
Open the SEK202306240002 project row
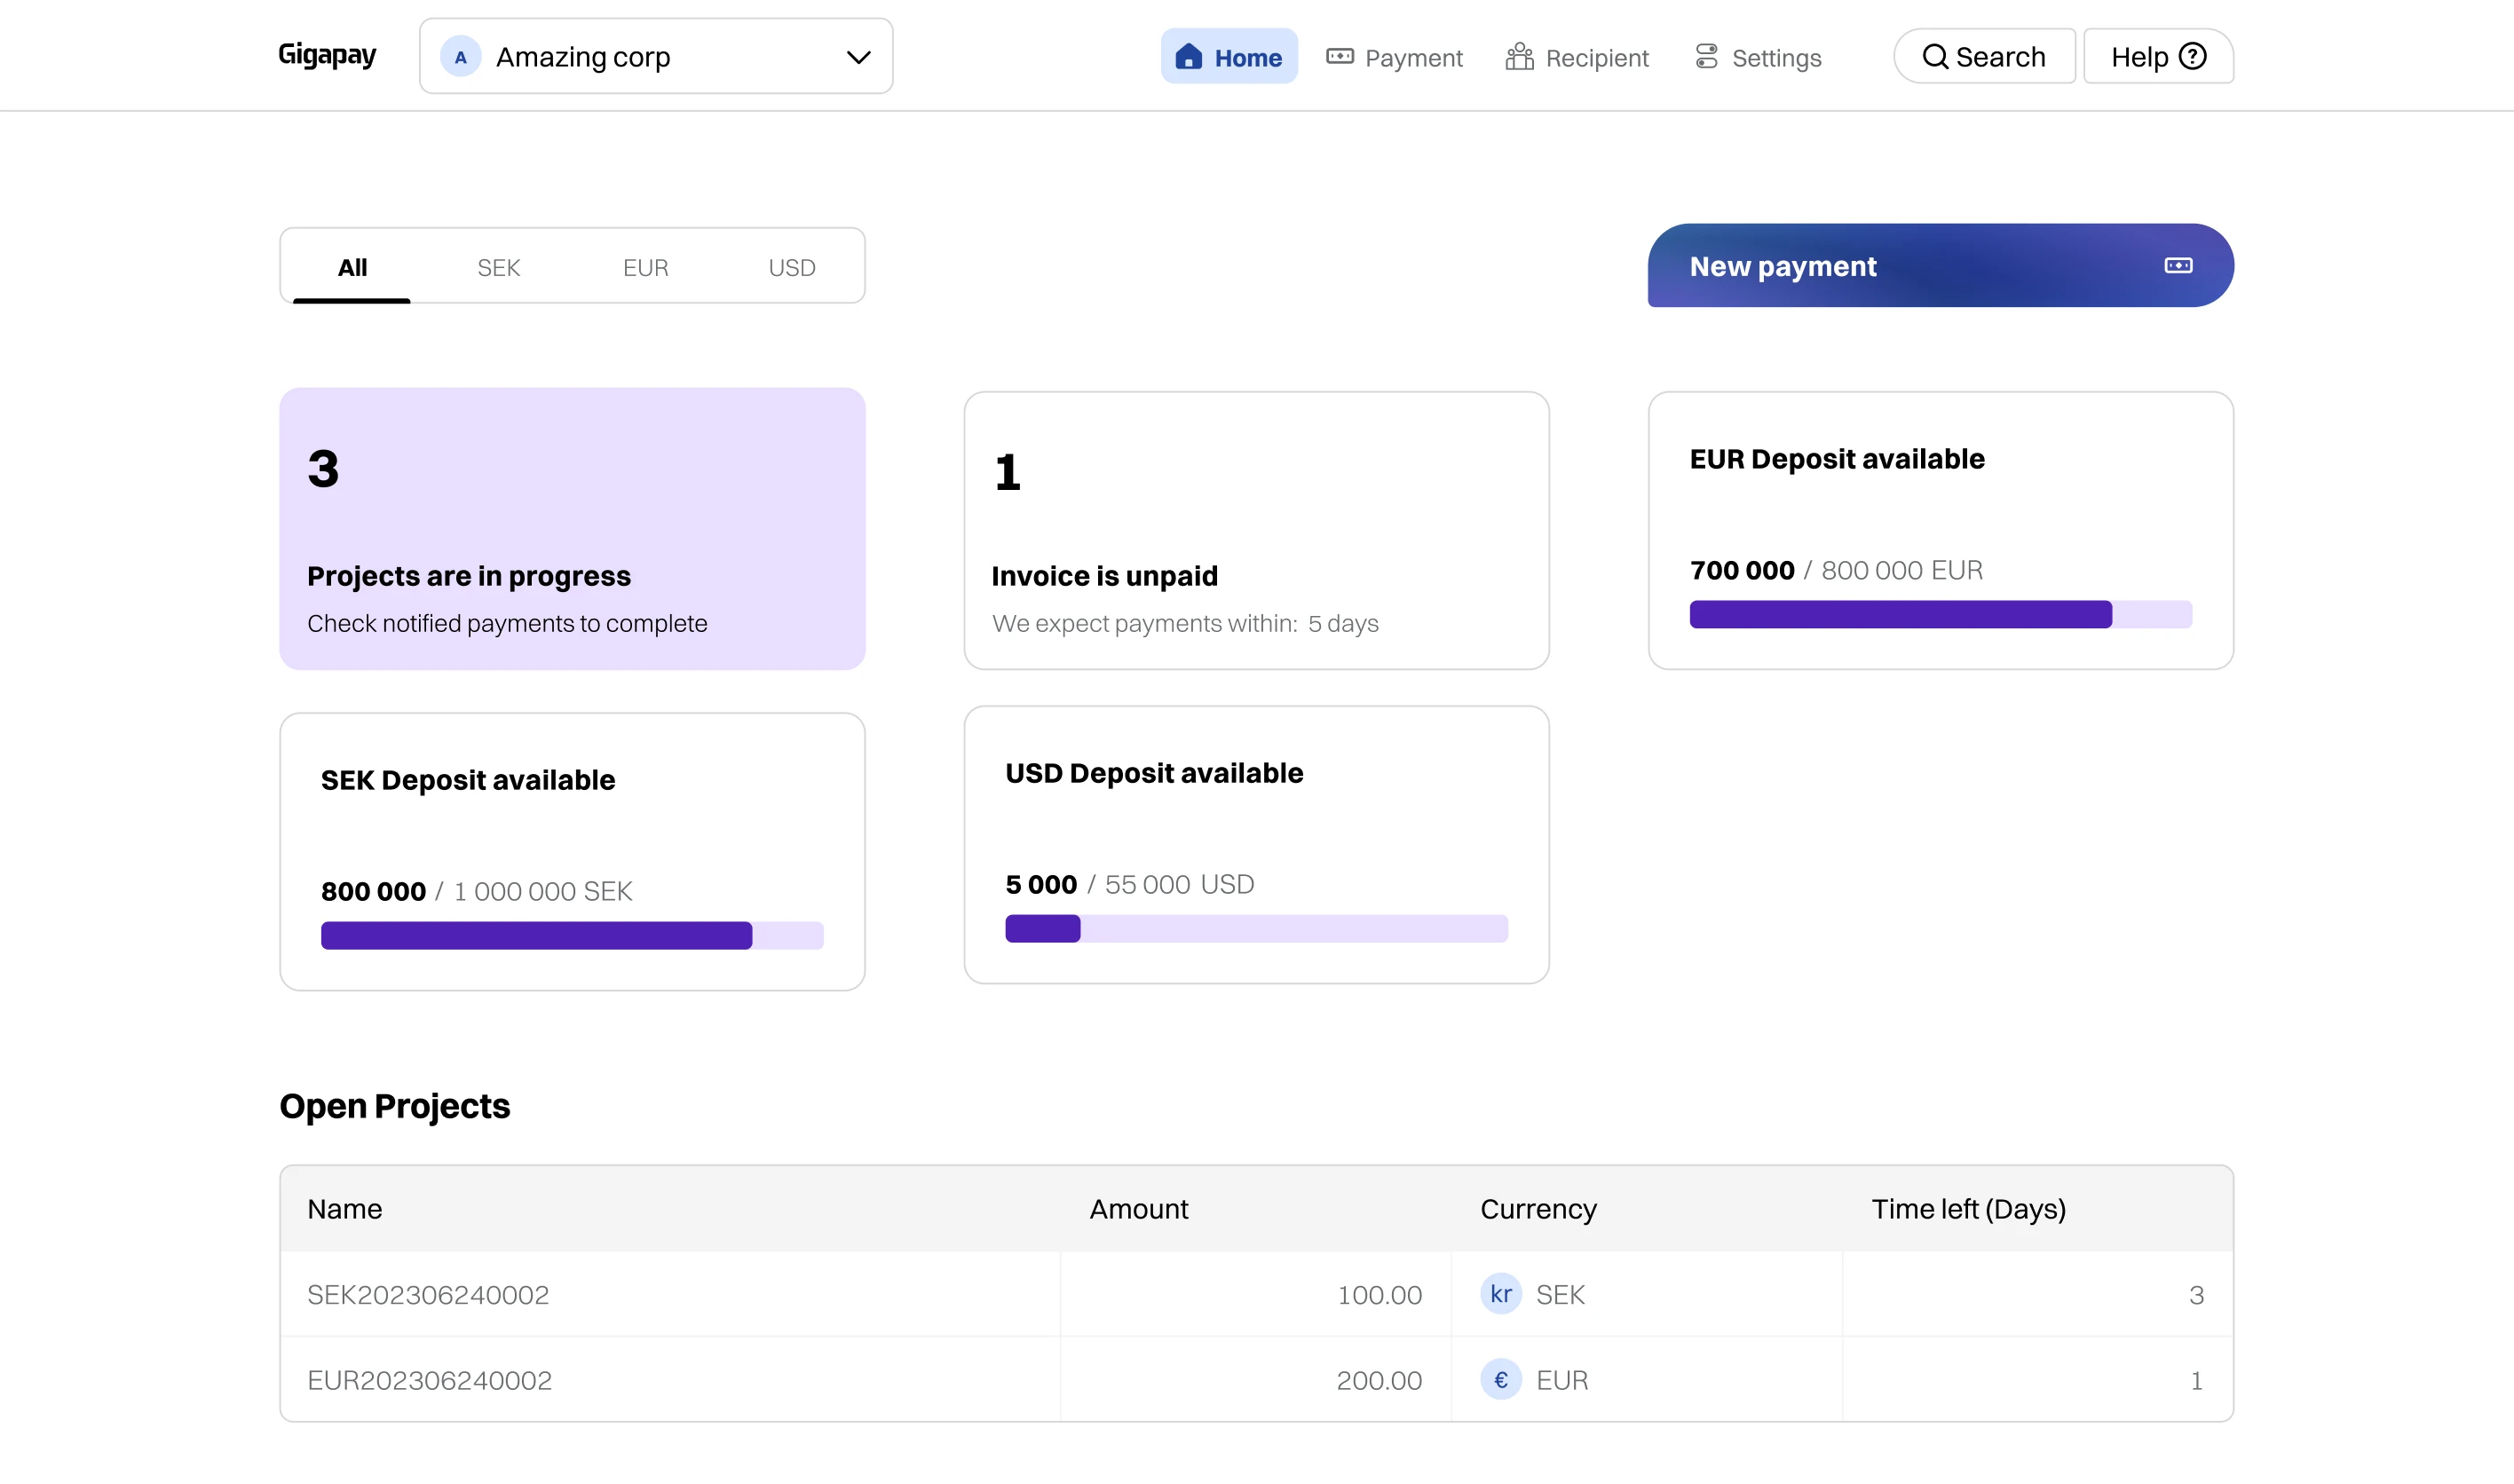tap(428, 1294)
